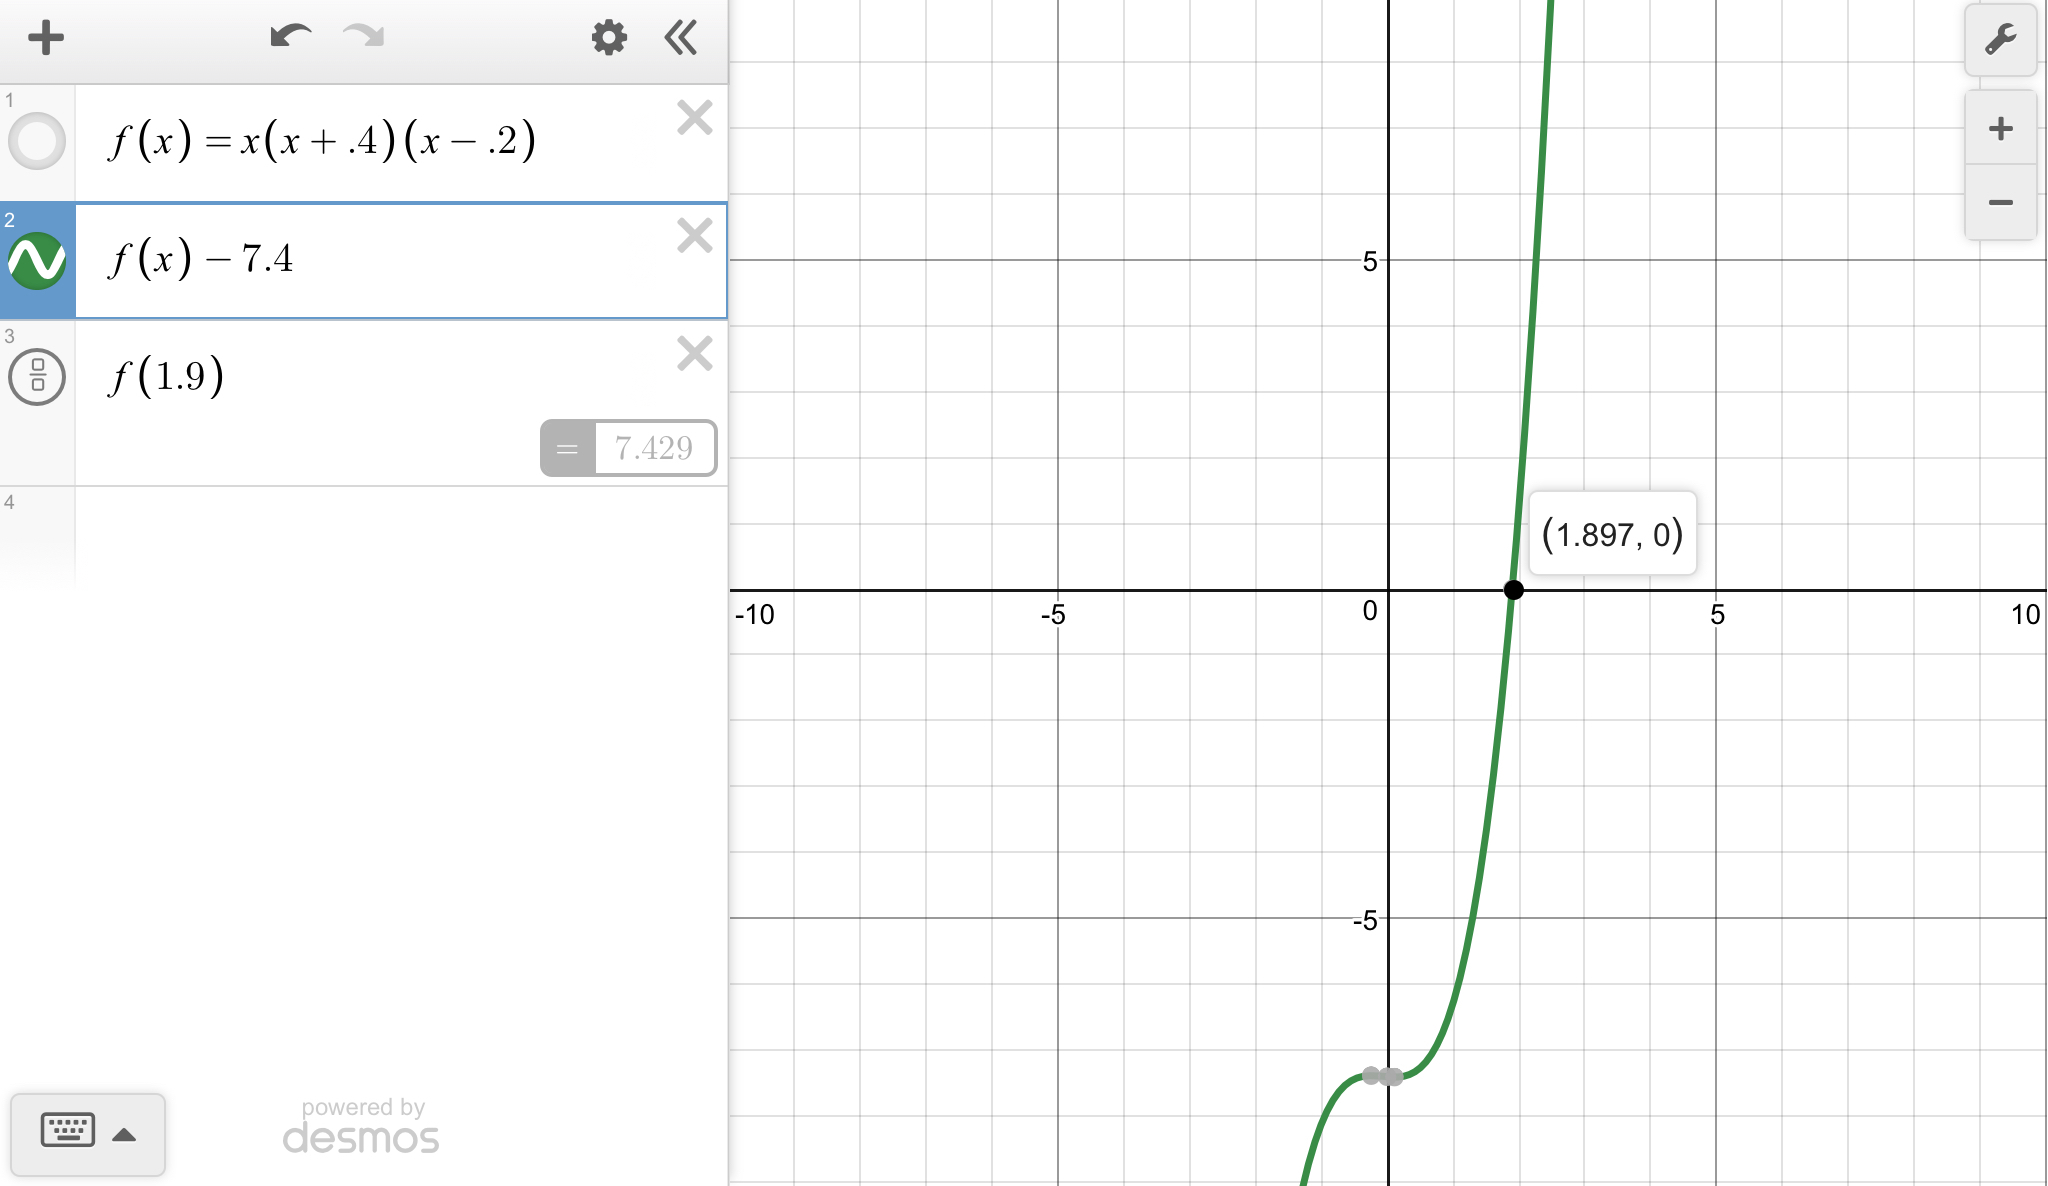Delete expression f(x)=x(x+.4)(x−.2)
The width and height of the screenshot is (2048, 1186).
click(x=694, y=118)
